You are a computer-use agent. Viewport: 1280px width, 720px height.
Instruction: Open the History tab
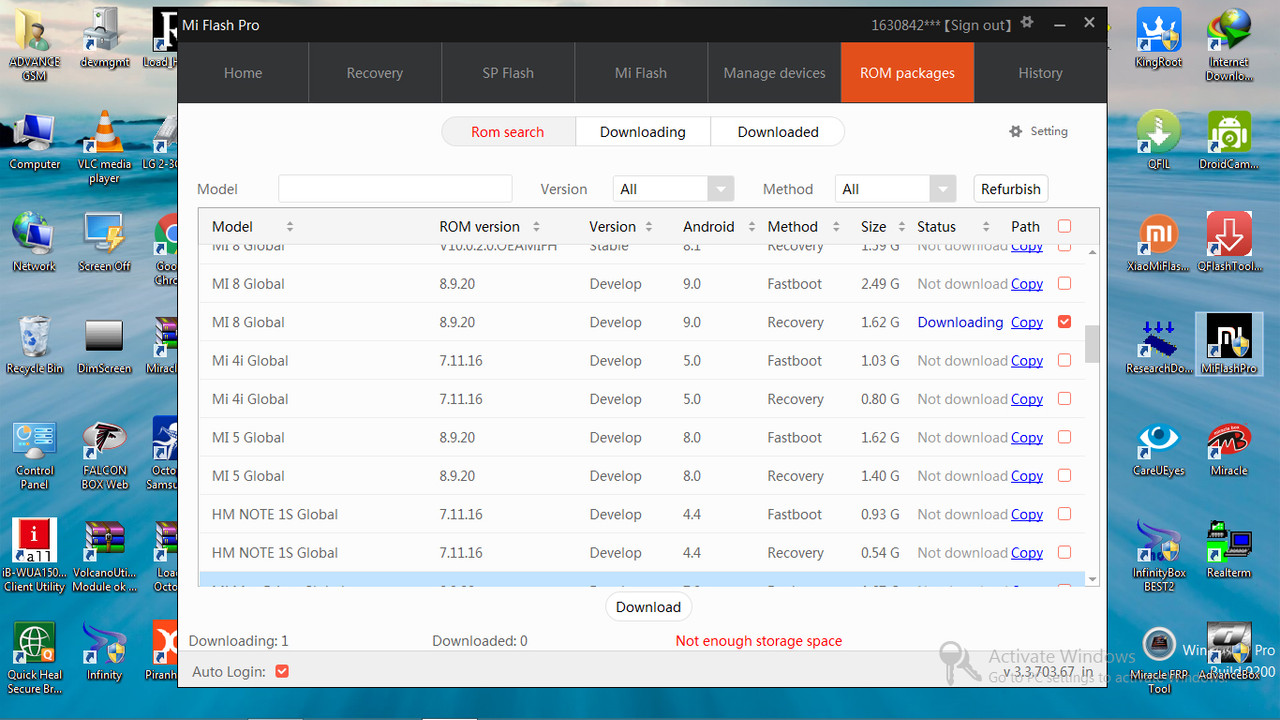pyautogui.click(x=1040, y=73)
